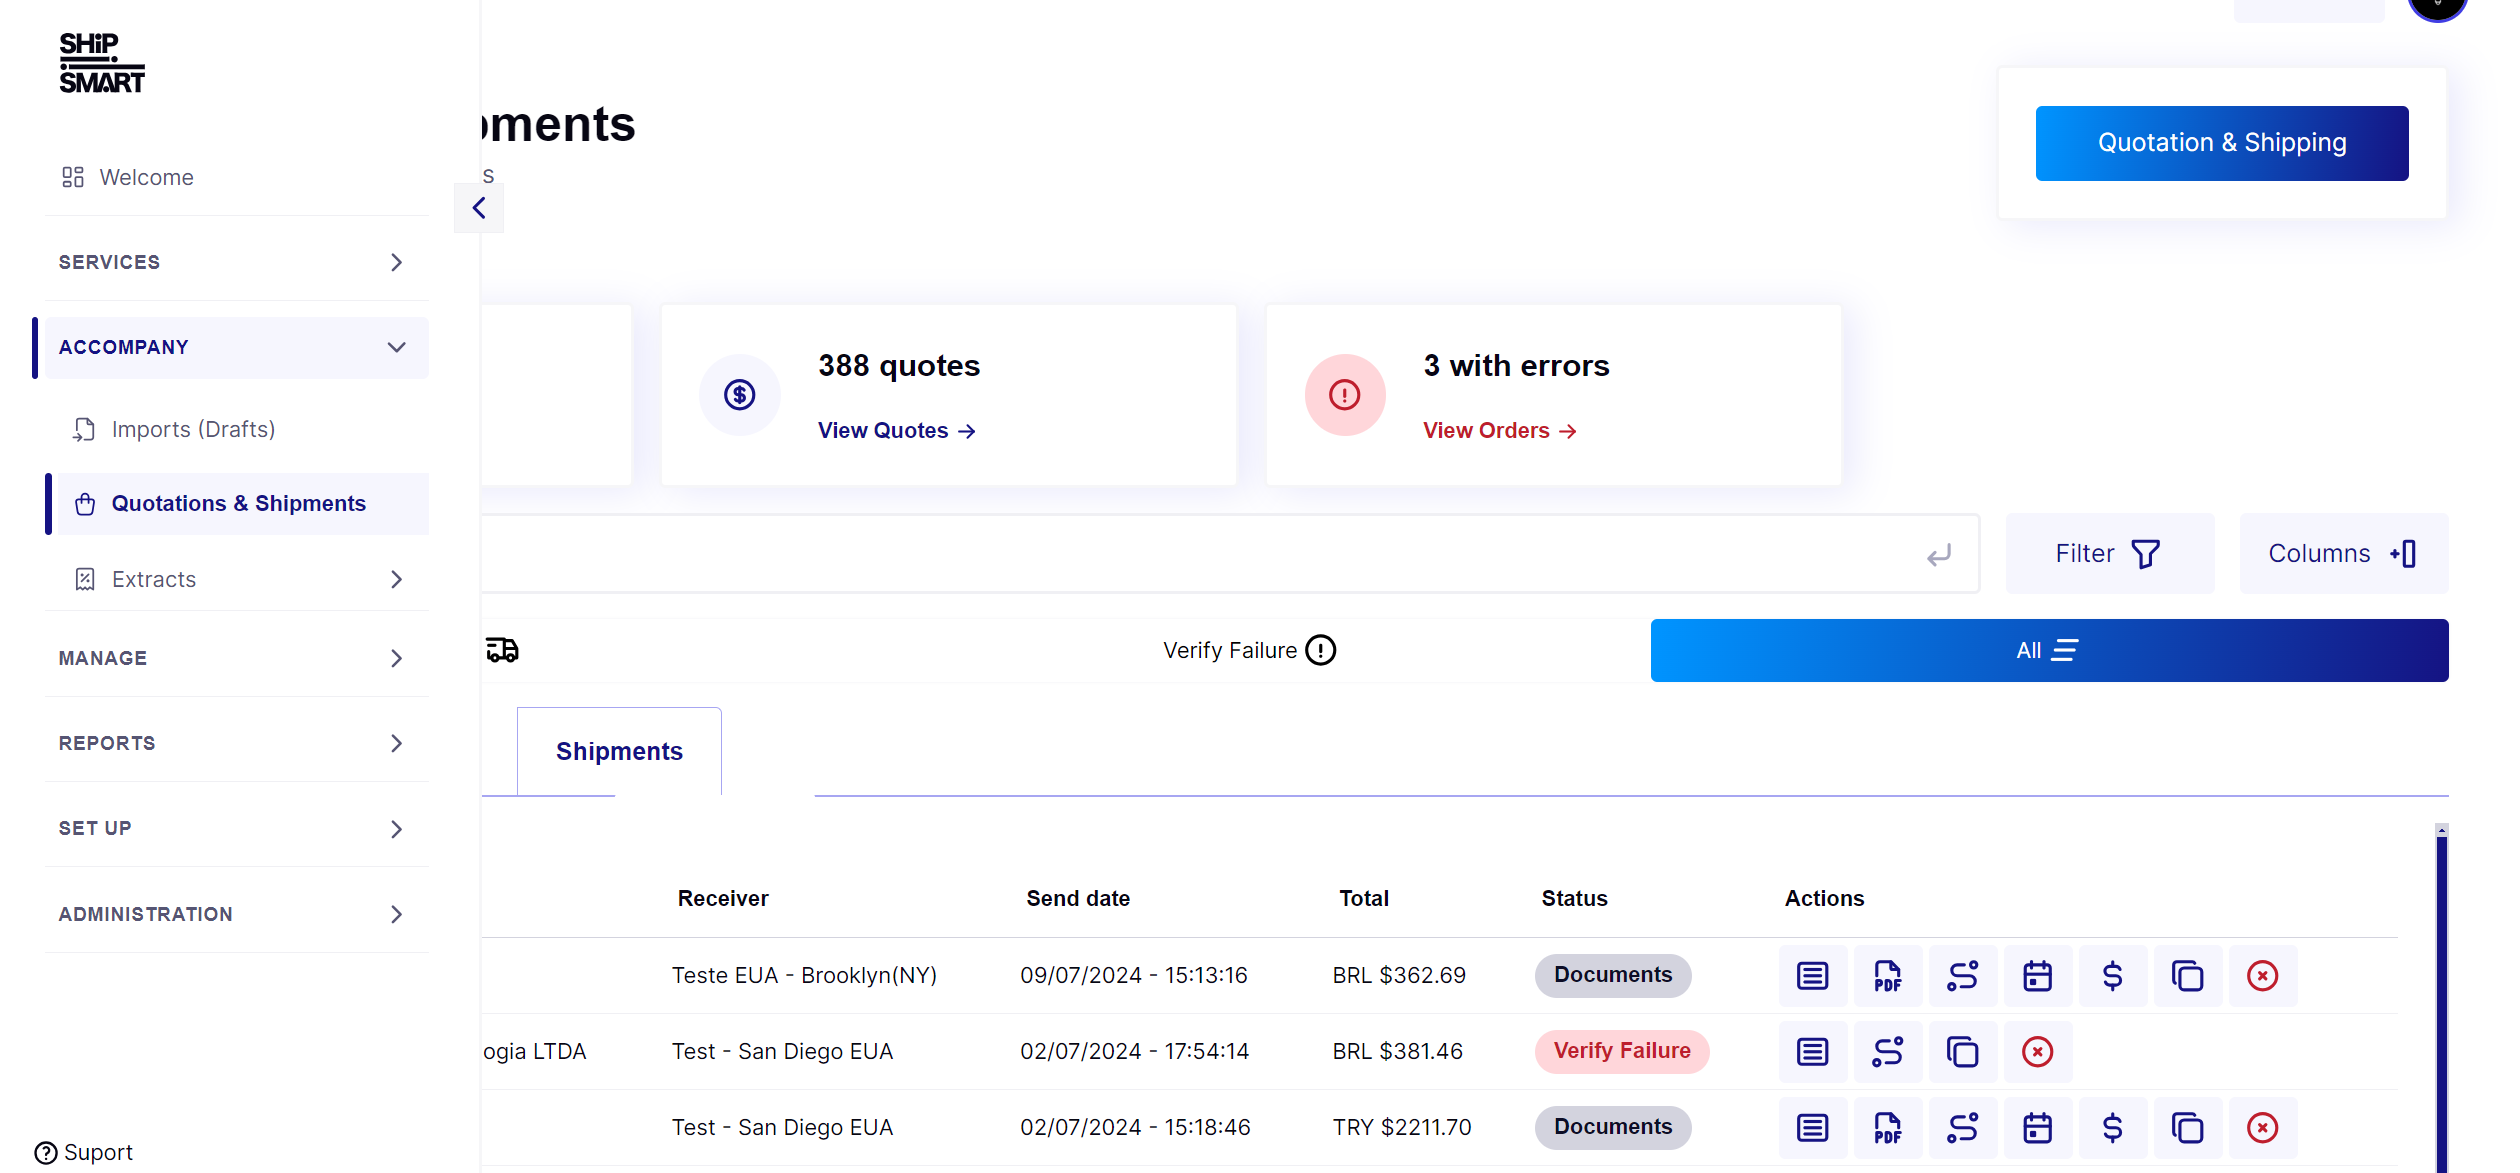Follow the View Quotes link
Screen dimensions: 2520x1173
click(897, 431)
